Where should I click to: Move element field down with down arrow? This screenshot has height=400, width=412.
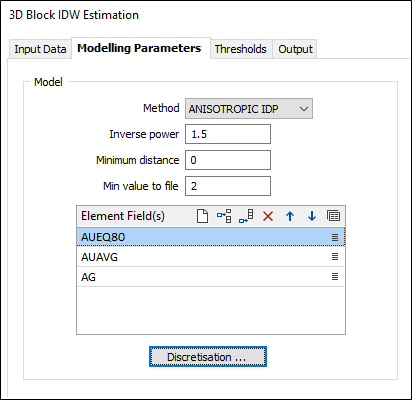pyautogui.click(x=312, y=216)
